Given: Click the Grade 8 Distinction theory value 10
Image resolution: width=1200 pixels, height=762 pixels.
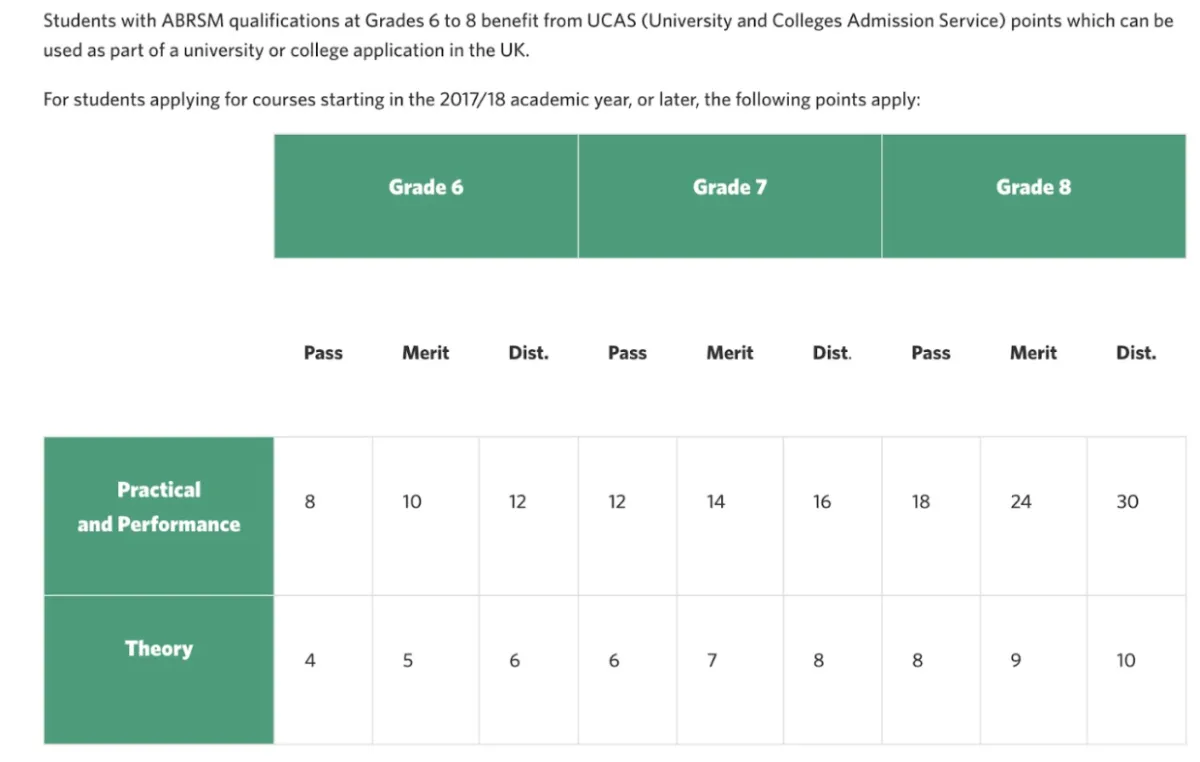Looking at the screenshot, I should (x=1126, y=660).
